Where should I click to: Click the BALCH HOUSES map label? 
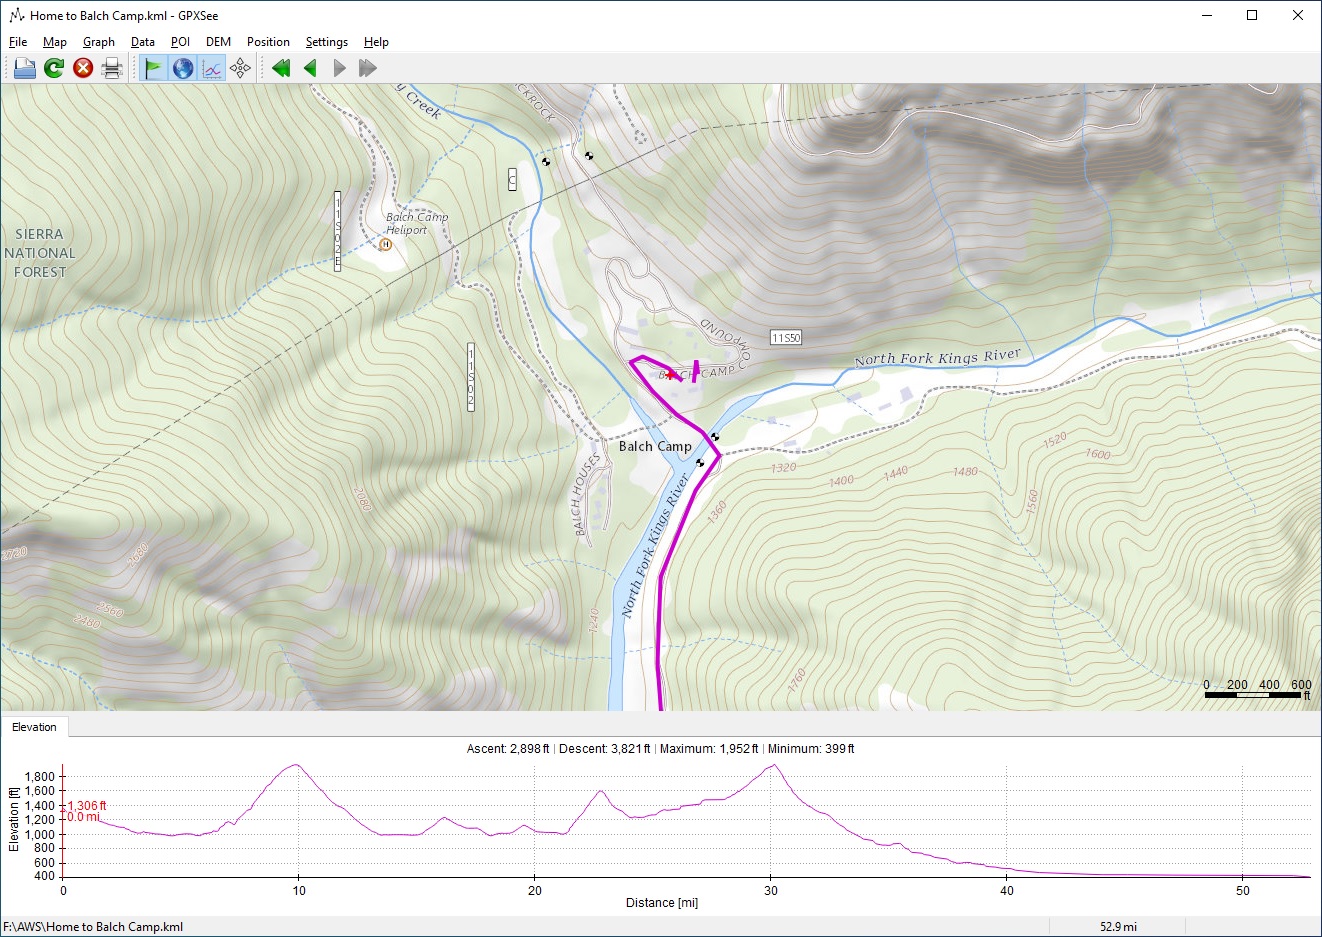587,494
